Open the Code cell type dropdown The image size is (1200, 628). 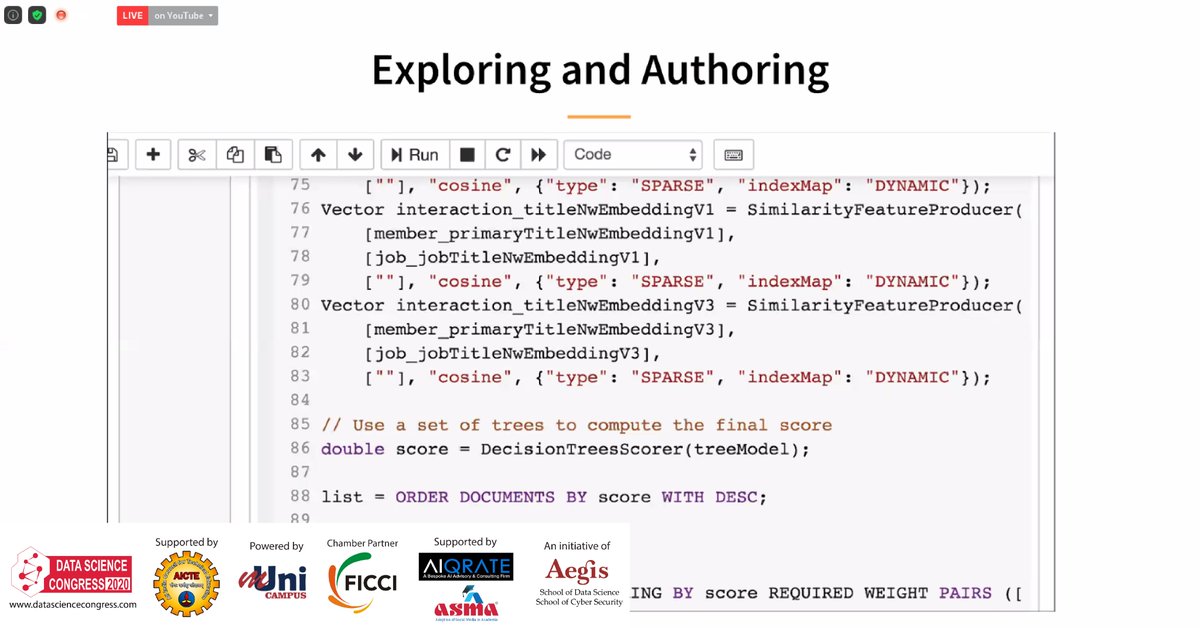633,154
